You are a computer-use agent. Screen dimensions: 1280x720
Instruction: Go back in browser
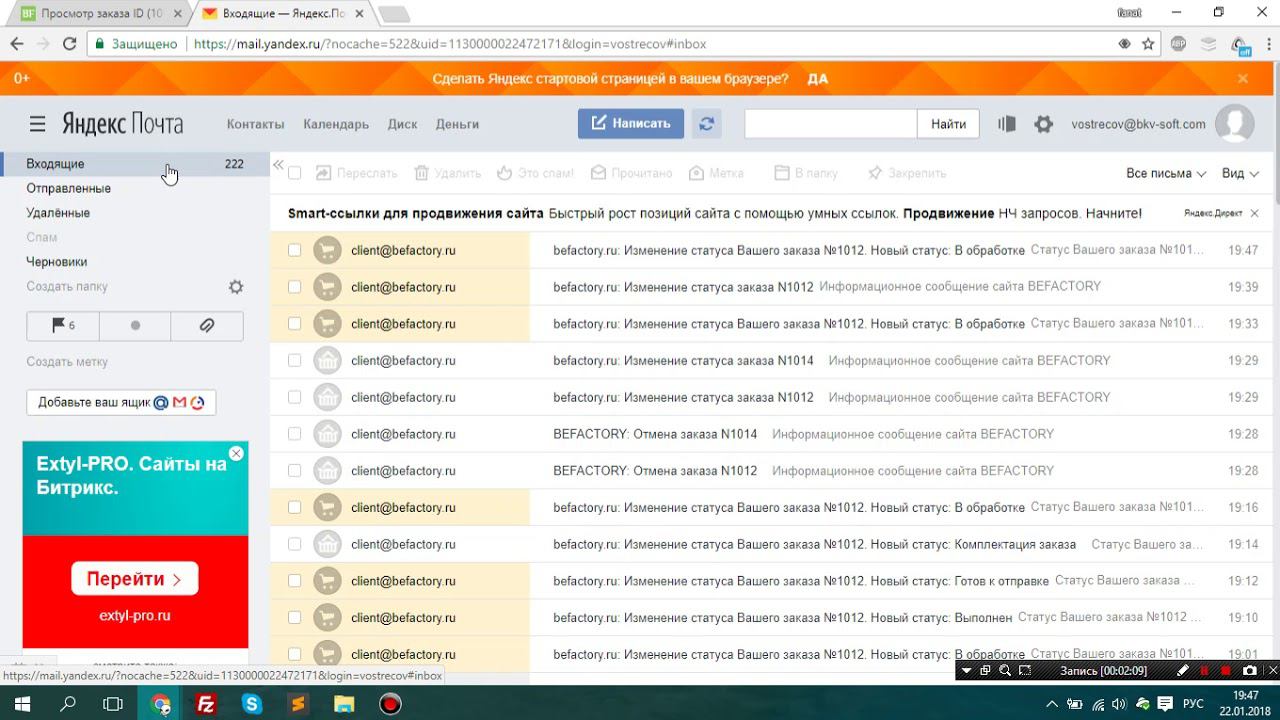click(17, 44)
